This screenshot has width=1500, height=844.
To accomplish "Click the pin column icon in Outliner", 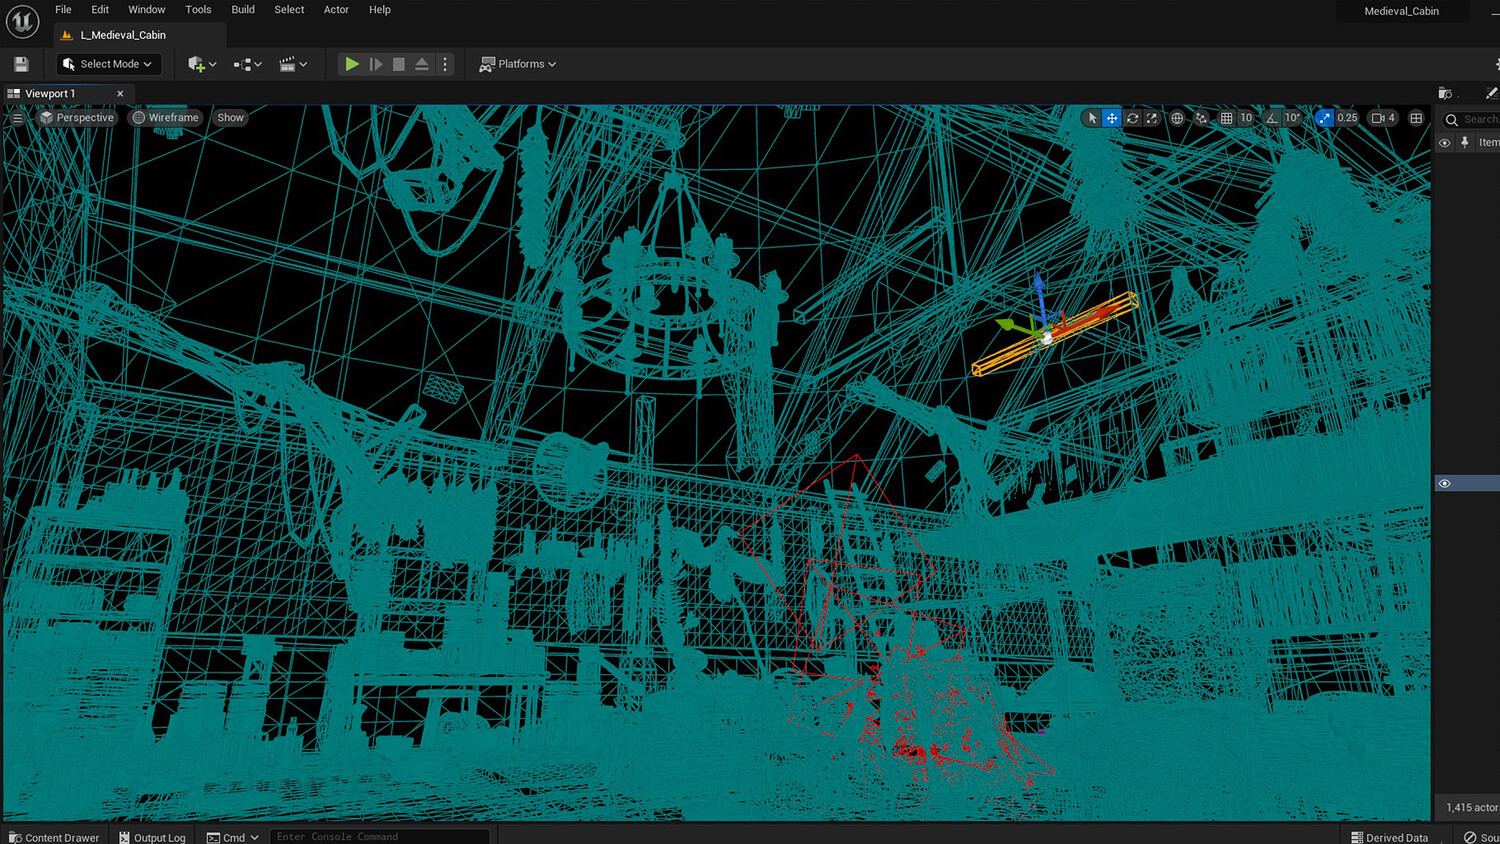I will [x=1465, y=143].
